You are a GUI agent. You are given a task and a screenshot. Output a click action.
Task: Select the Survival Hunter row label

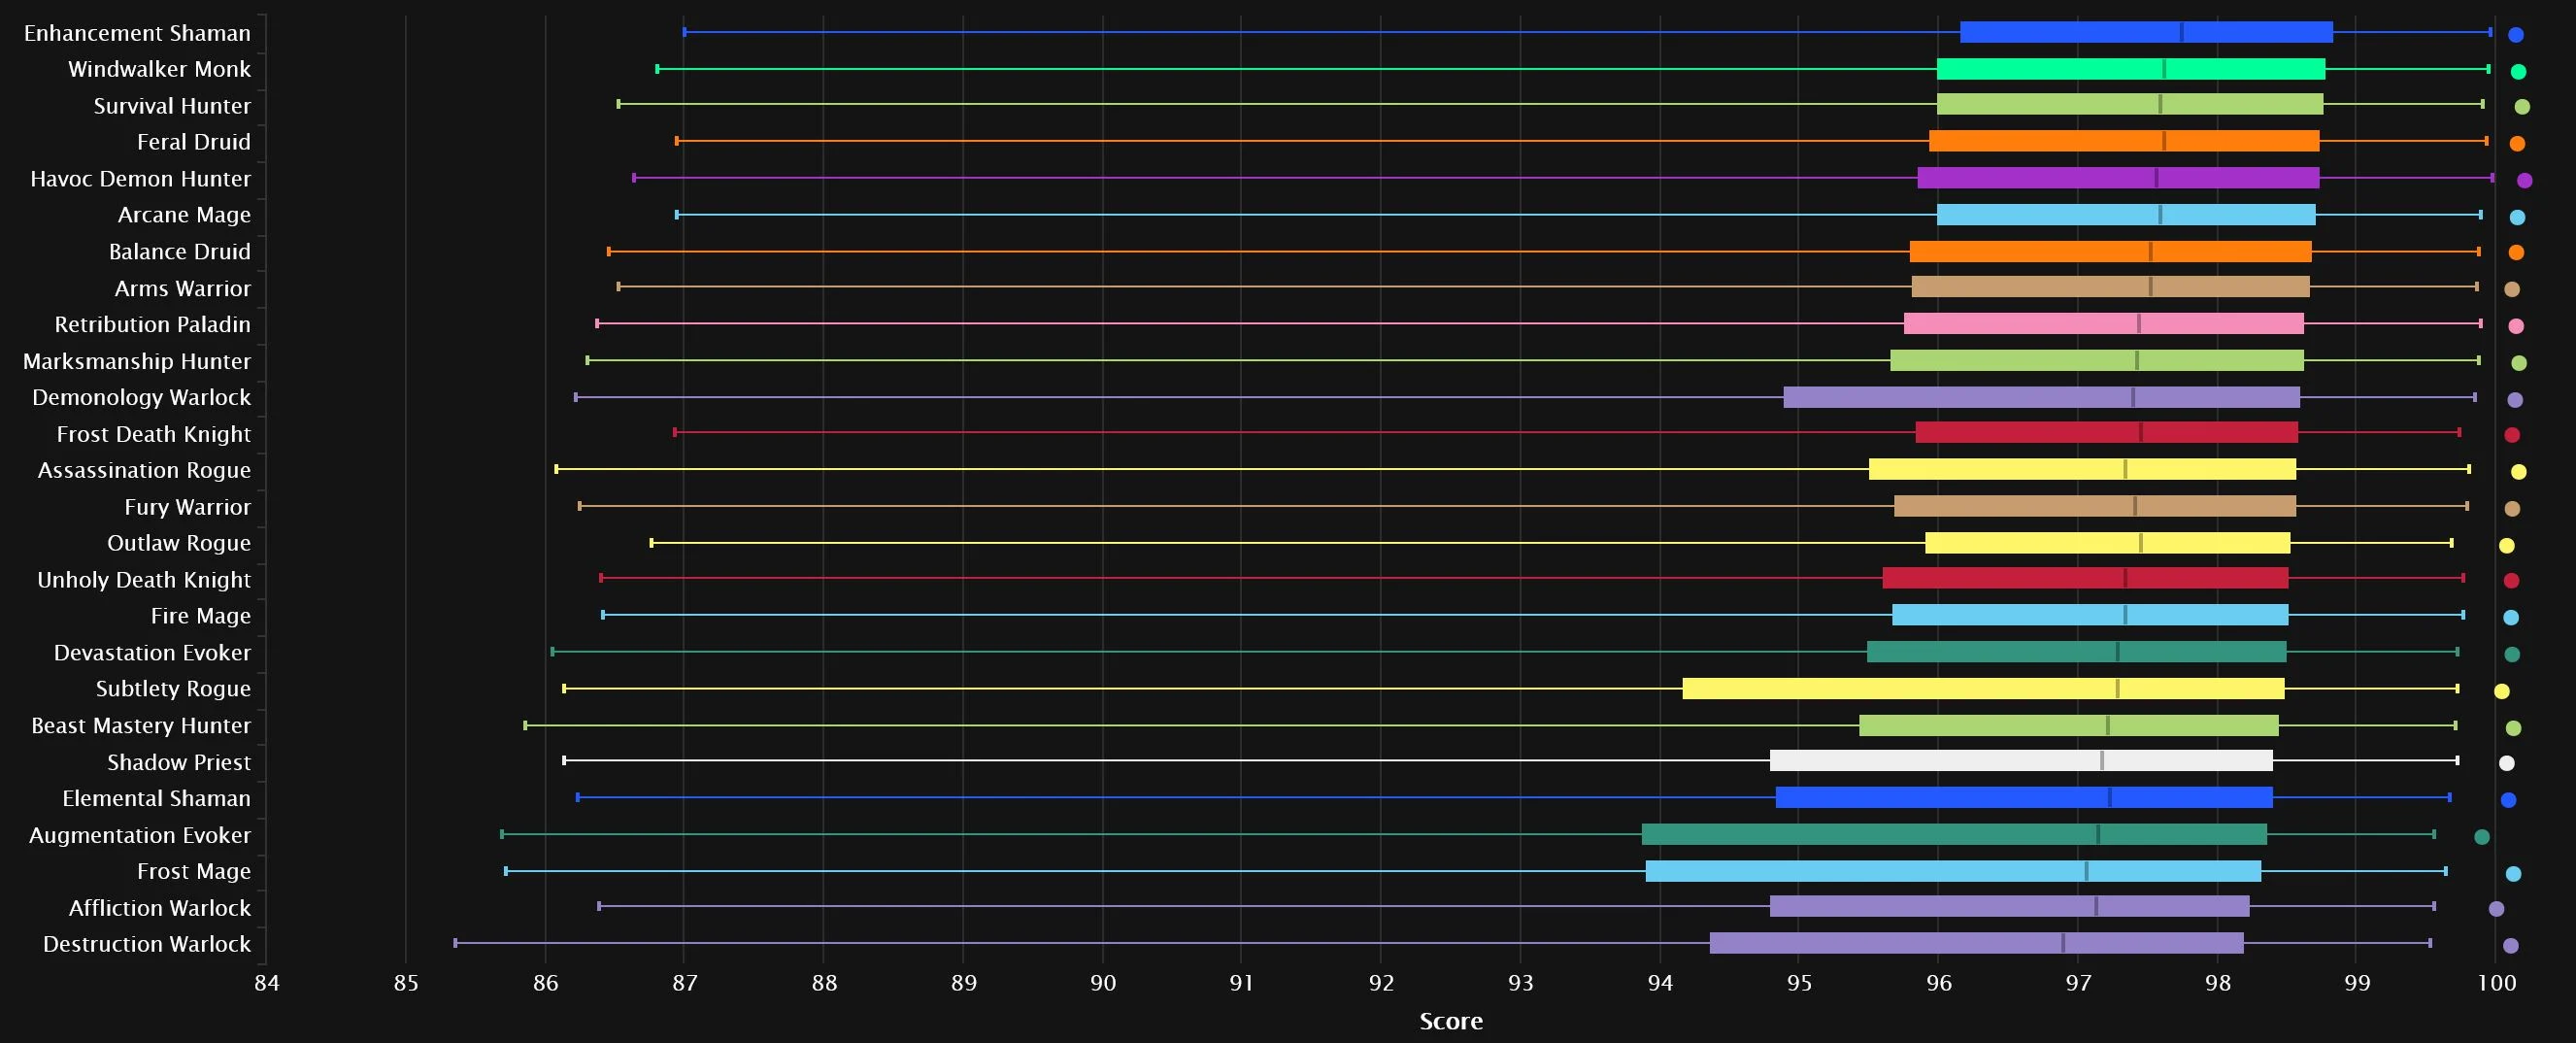(x=172, y=106)
